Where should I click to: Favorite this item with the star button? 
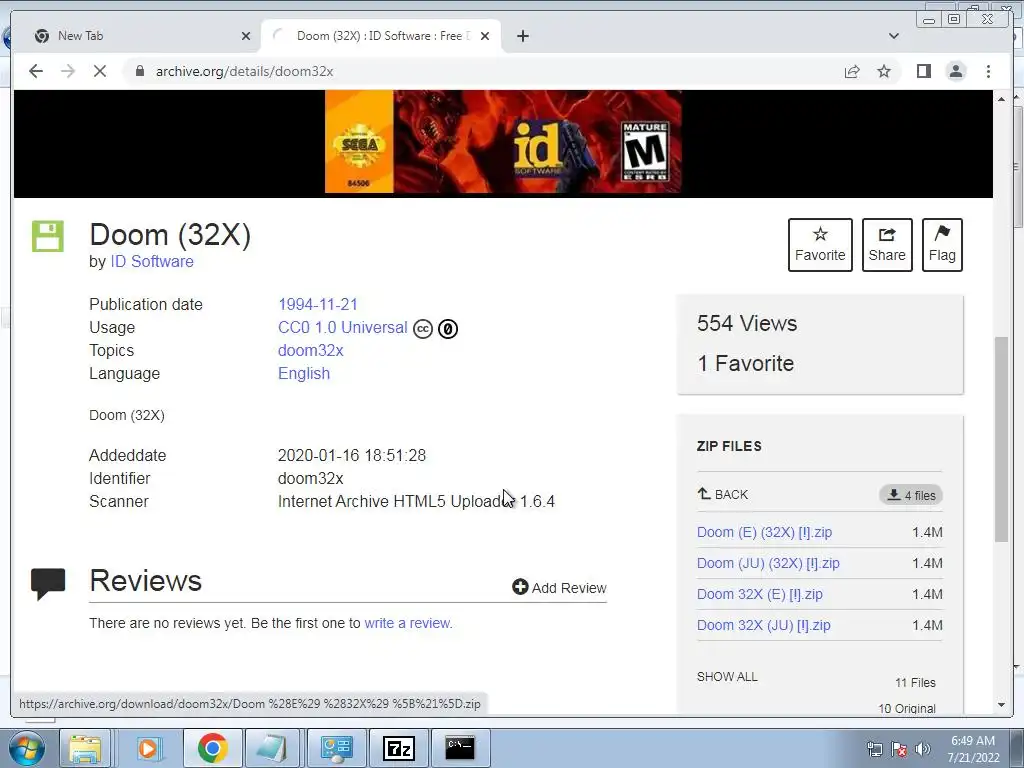pyautogui.click(x=820, y=244)
